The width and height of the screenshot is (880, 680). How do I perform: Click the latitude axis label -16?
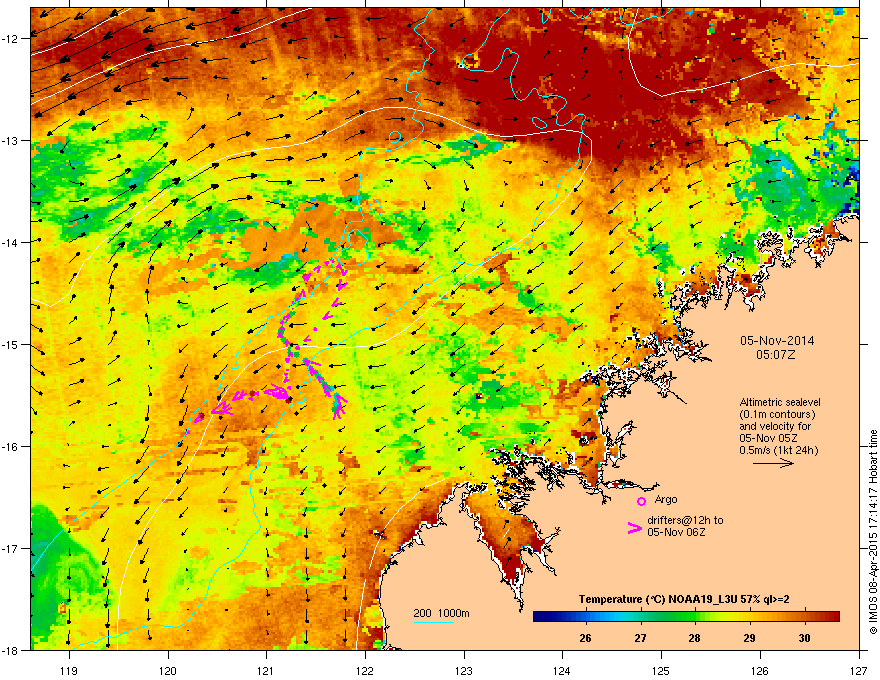(x=11, y=447)
